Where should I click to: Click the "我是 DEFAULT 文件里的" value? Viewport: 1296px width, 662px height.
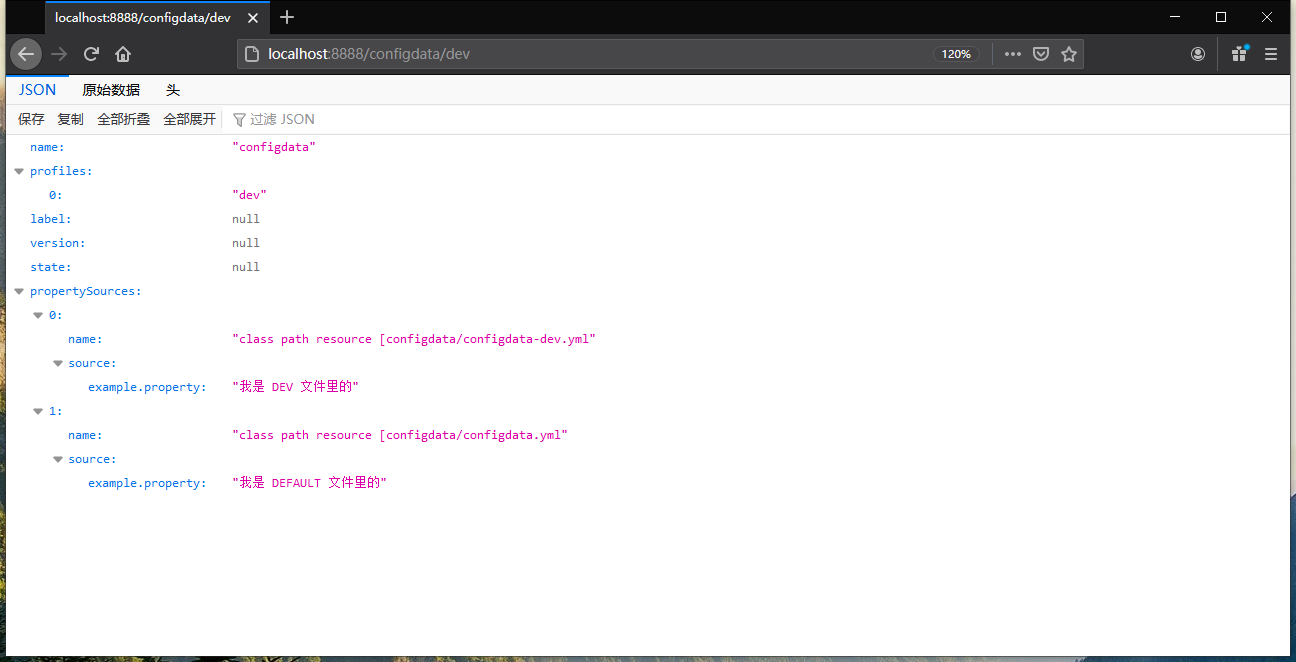coord(309,483)
